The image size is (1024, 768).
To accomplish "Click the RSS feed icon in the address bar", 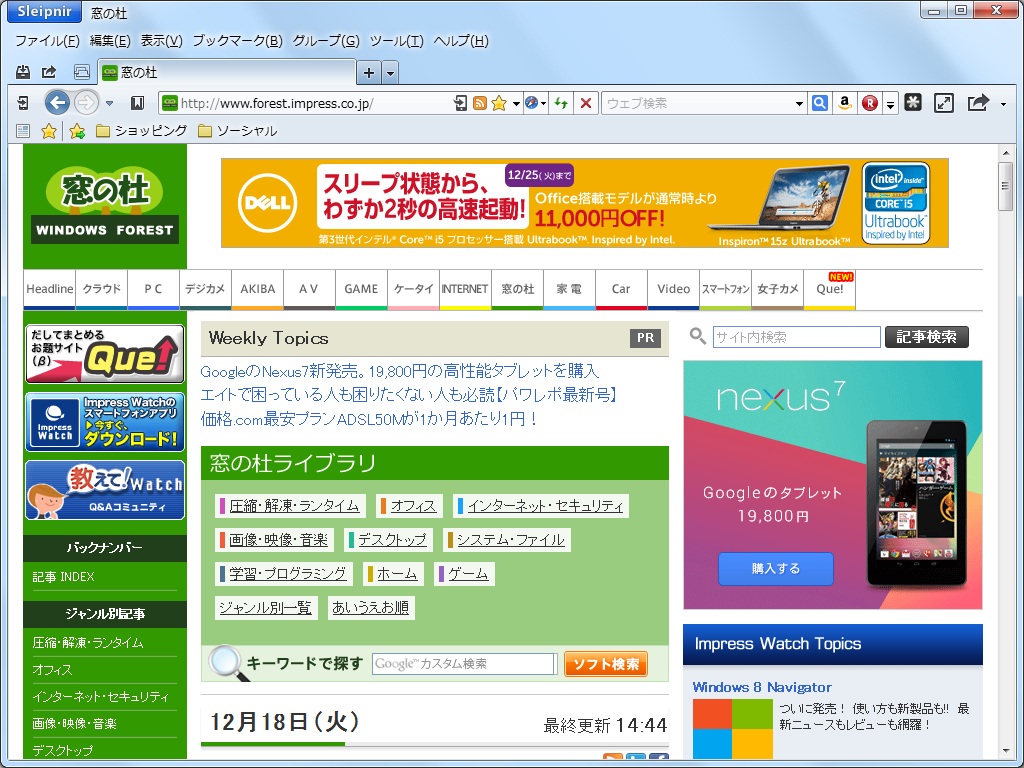I will 481,103.
